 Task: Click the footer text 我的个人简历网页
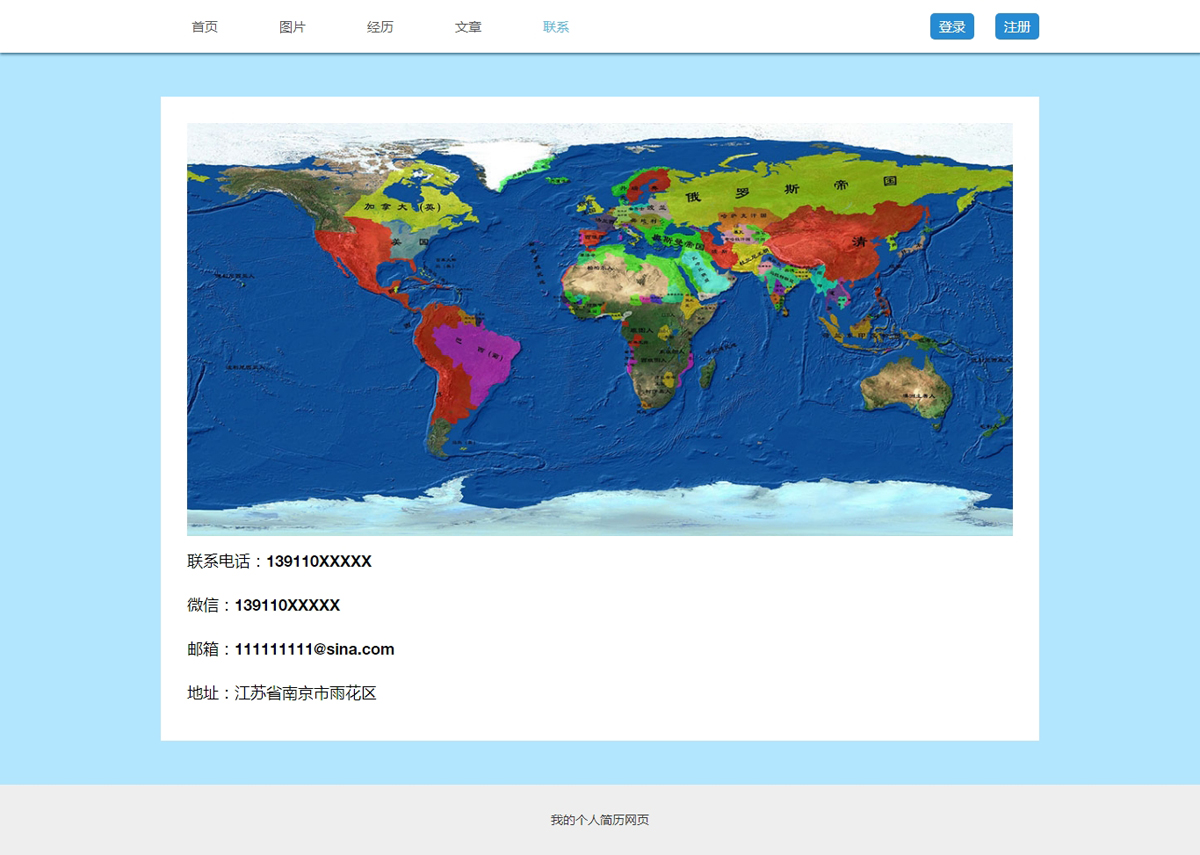pyautogui.click(x=600, y=820)
